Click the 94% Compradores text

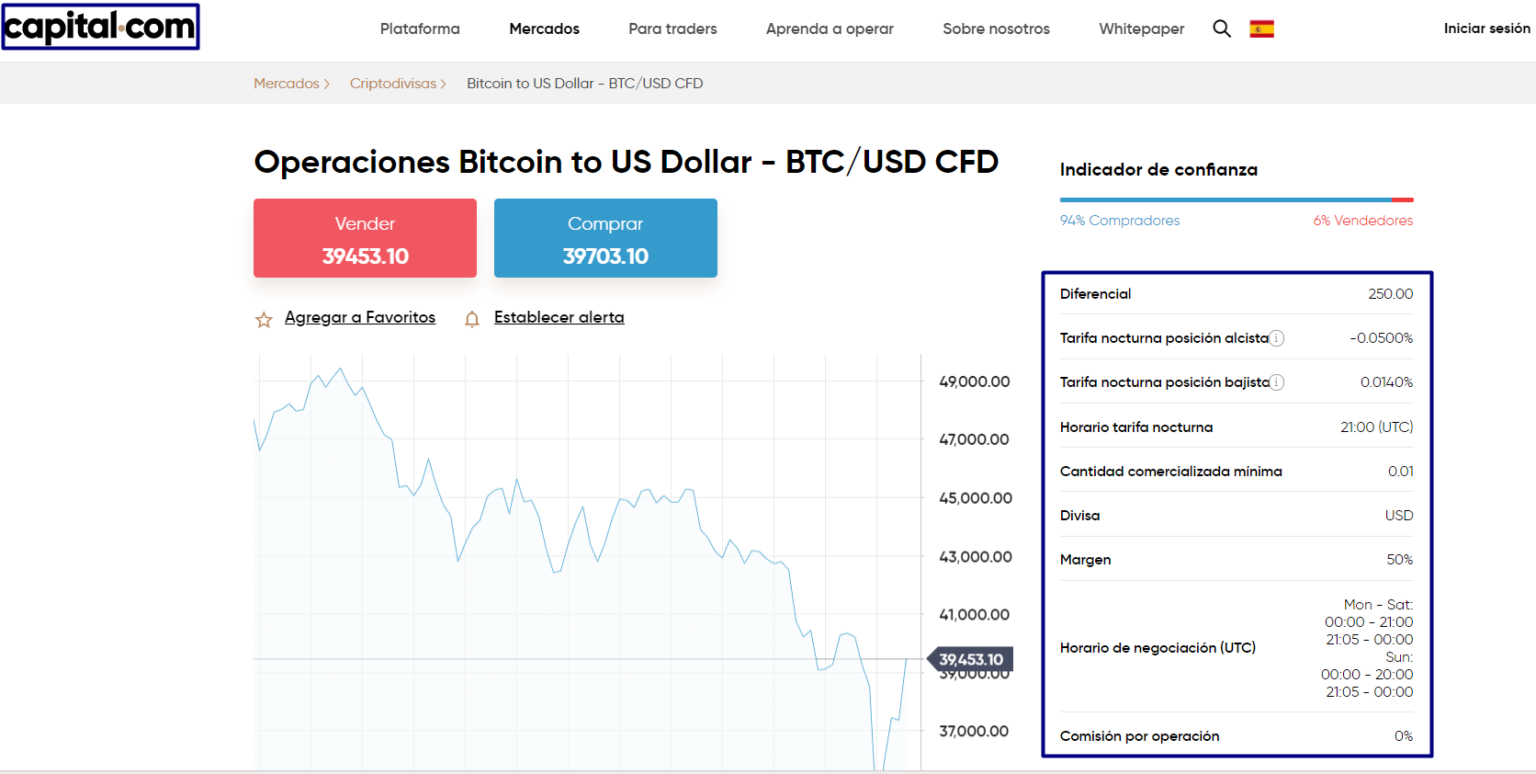[x=1120, y=221]
